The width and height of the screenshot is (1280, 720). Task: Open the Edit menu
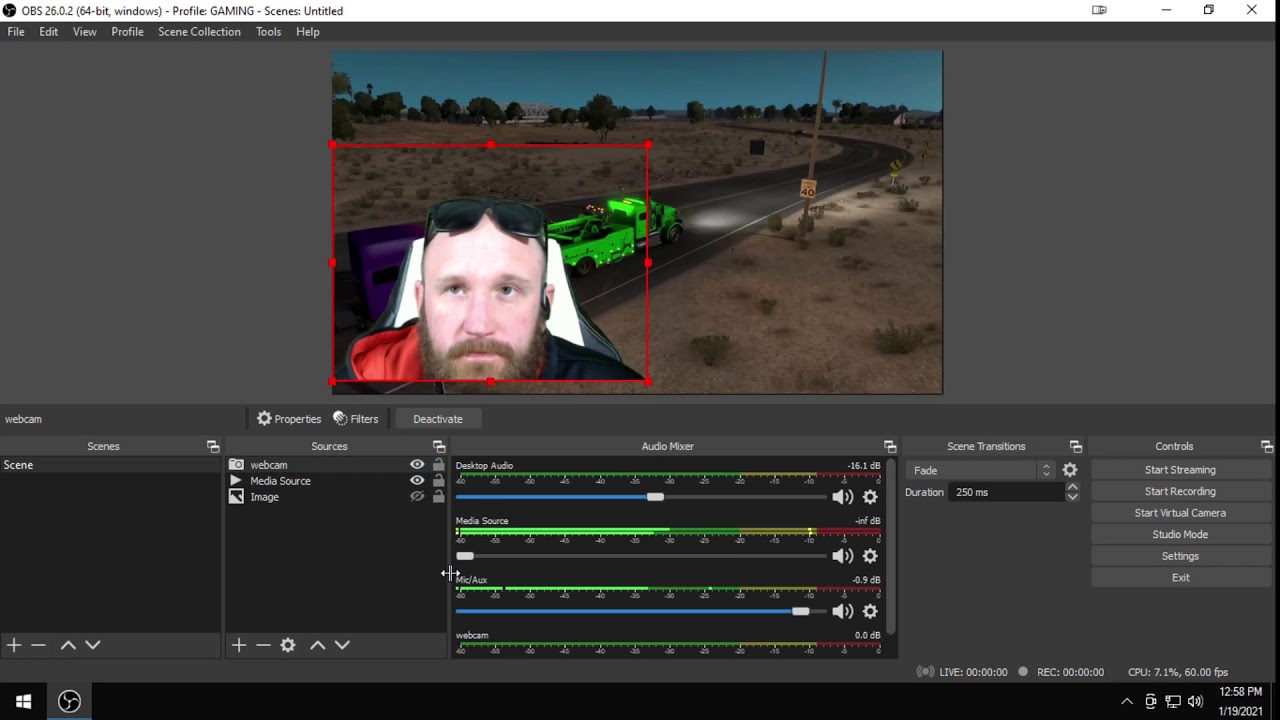[x=48, y=32]
